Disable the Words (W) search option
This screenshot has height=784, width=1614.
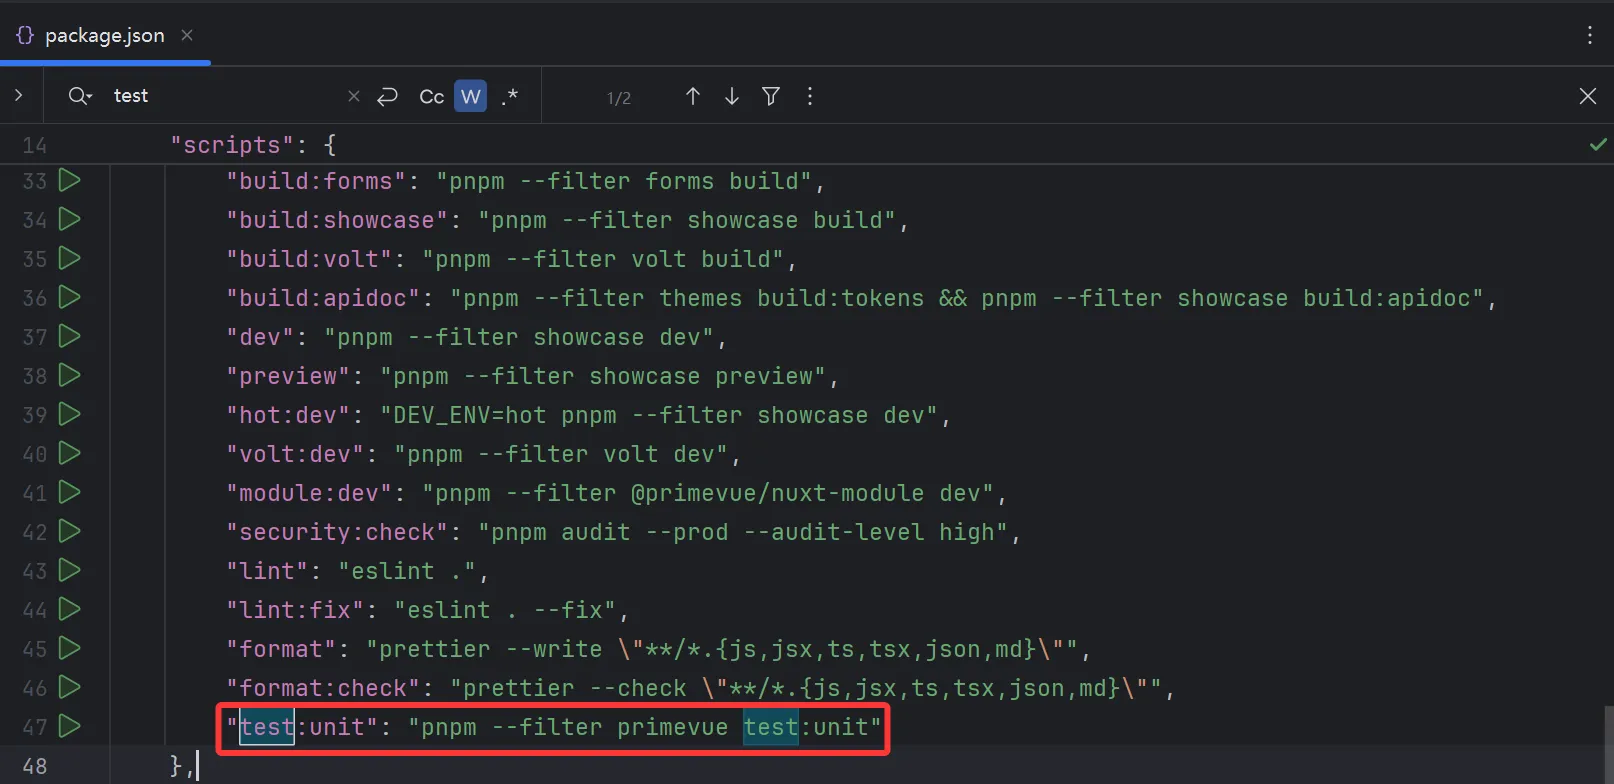pos(471,96)
